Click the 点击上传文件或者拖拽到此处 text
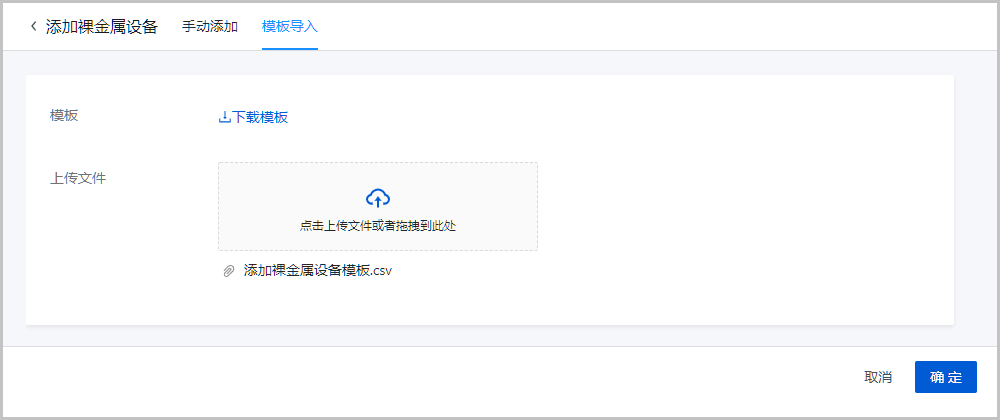 [x=378, y=226]
